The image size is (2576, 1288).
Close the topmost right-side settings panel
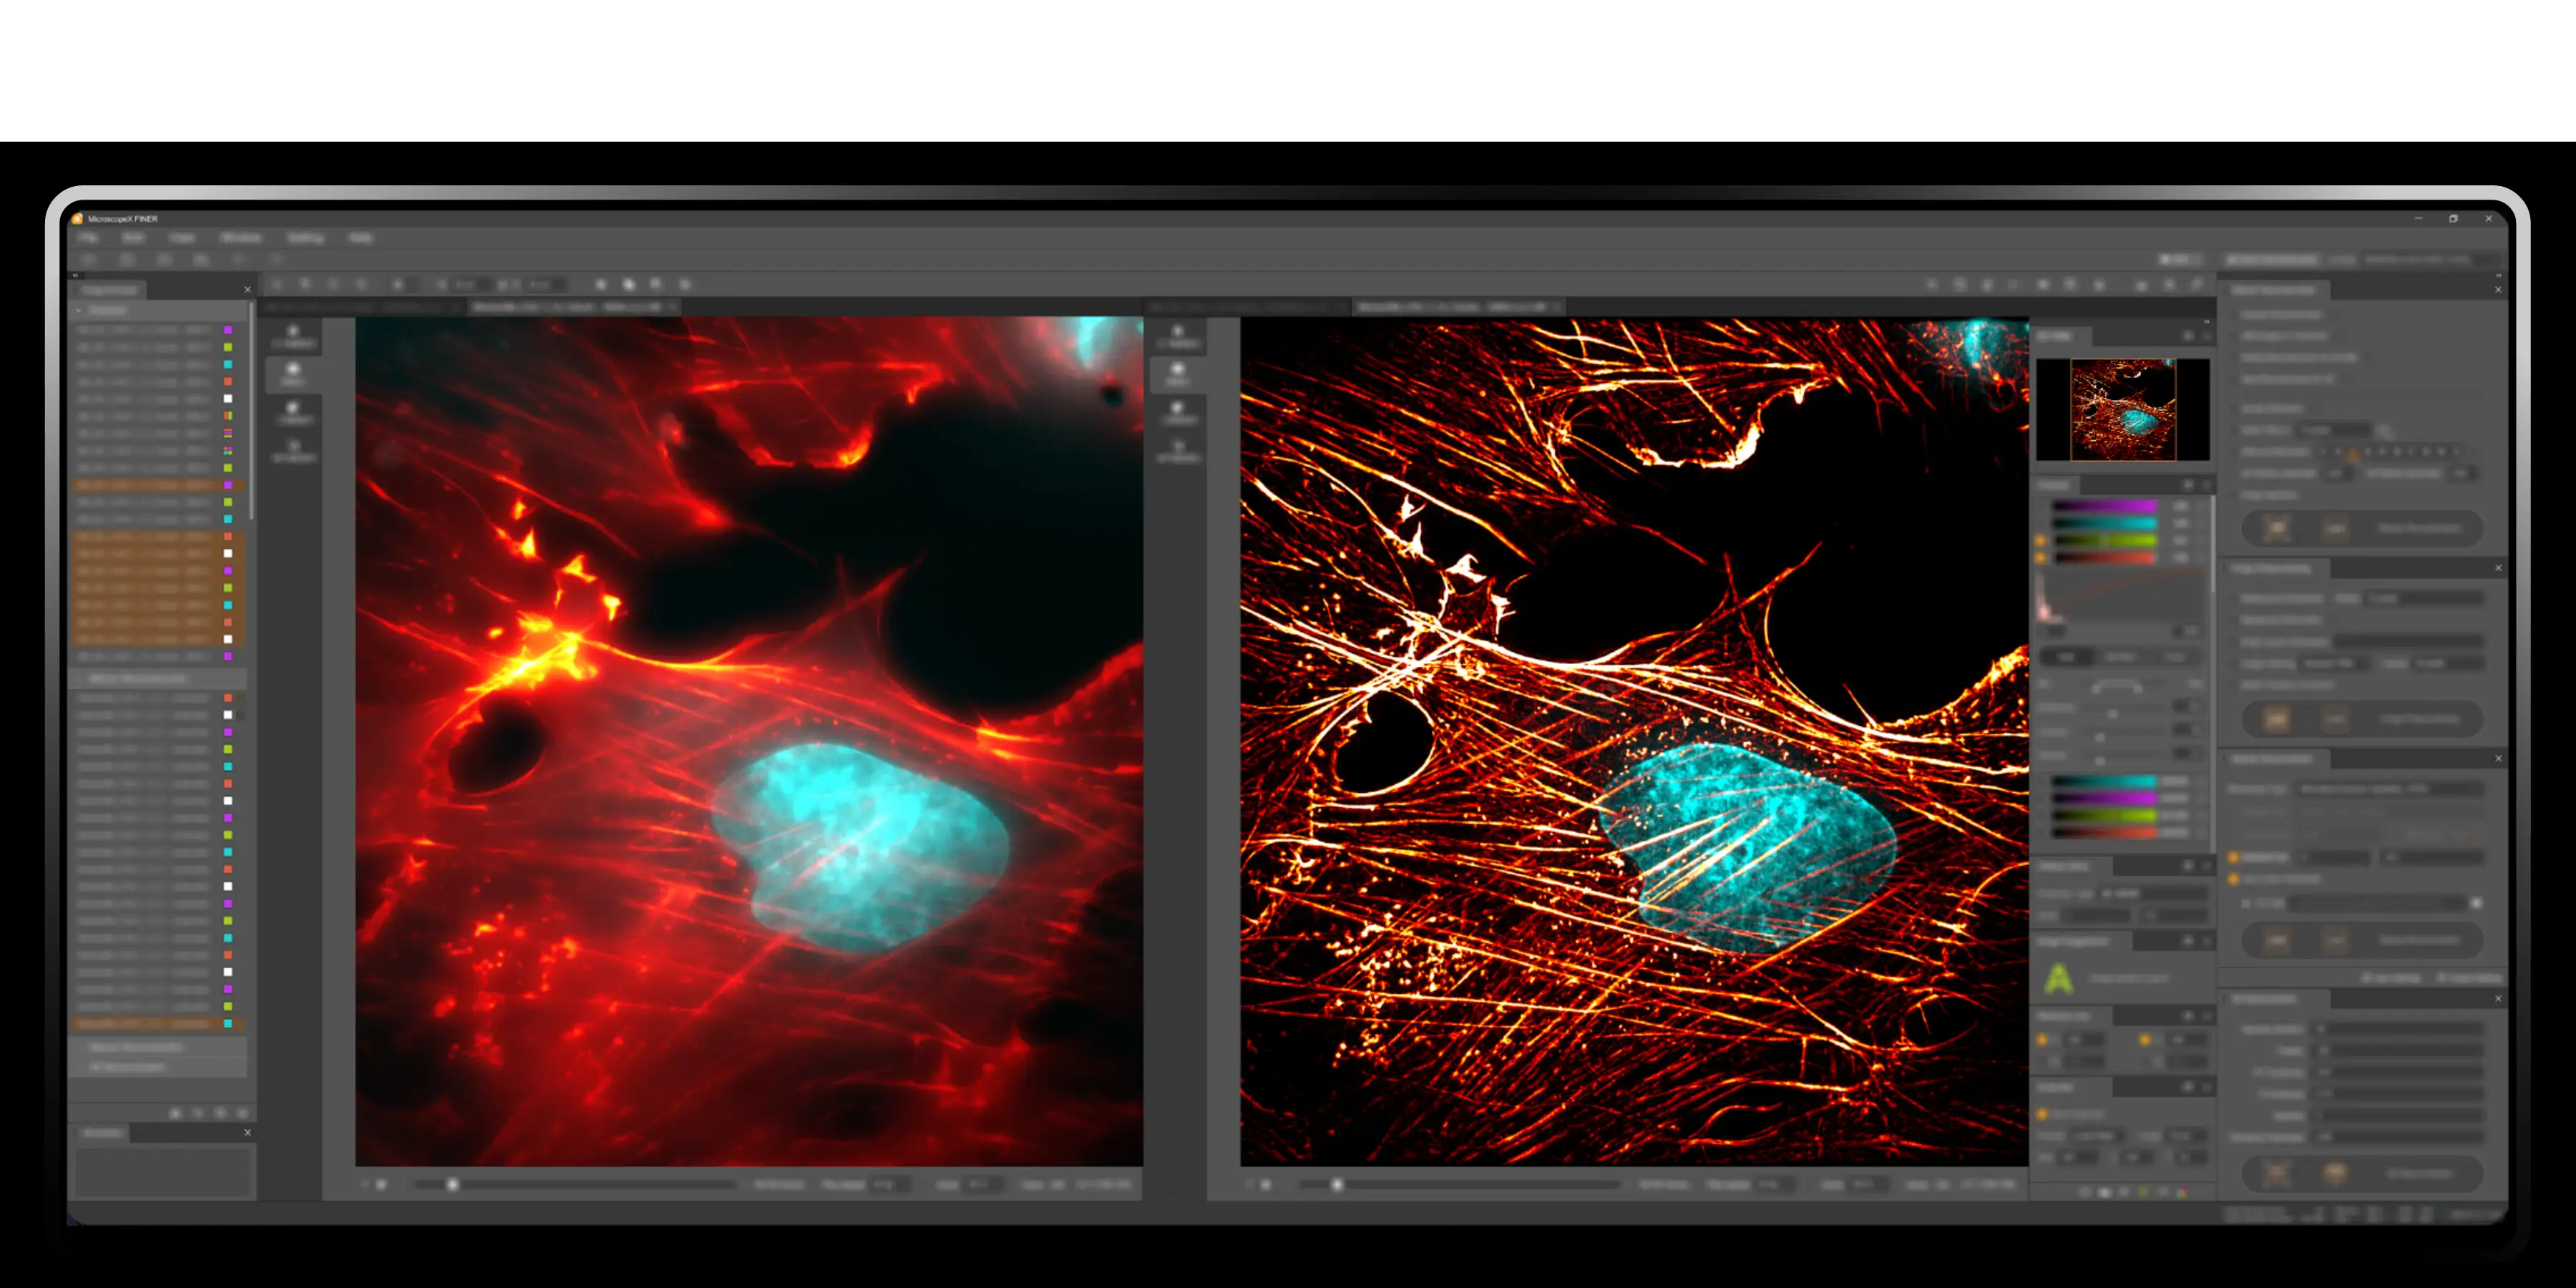point(2497,290)
